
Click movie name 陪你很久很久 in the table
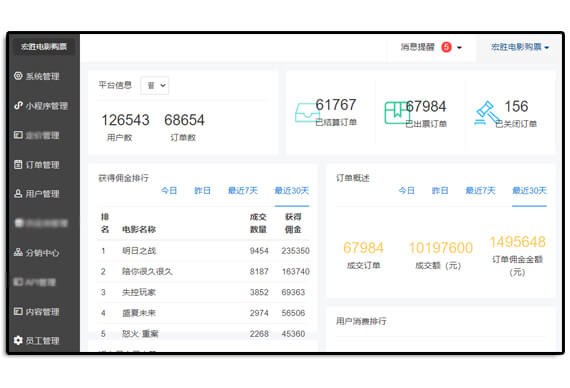click(147, 271)
